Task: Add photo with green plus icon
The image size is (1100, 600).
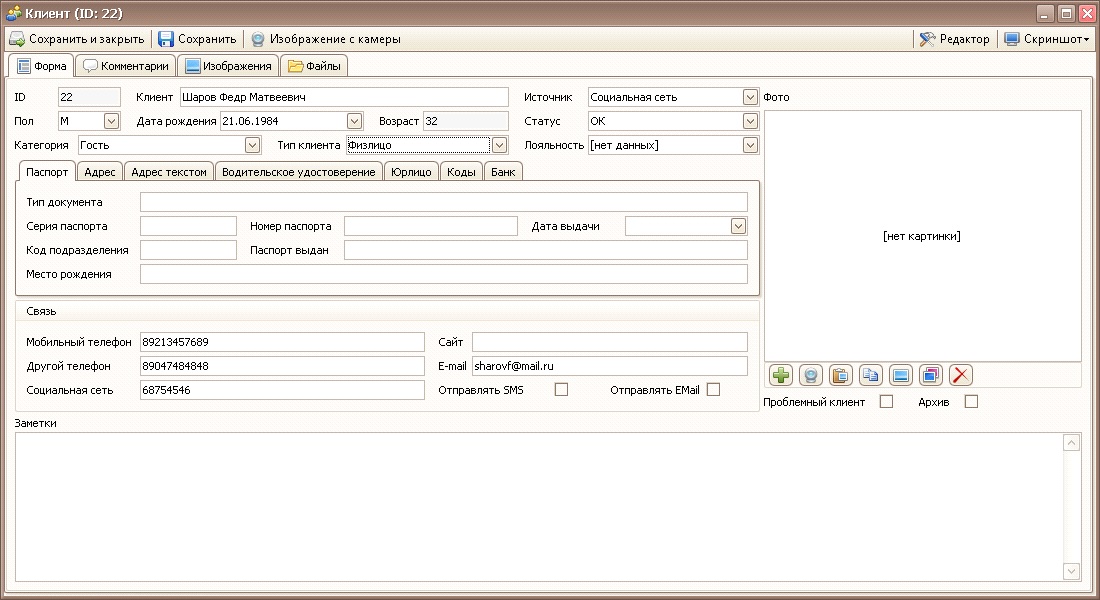Action: coord(781,375)
